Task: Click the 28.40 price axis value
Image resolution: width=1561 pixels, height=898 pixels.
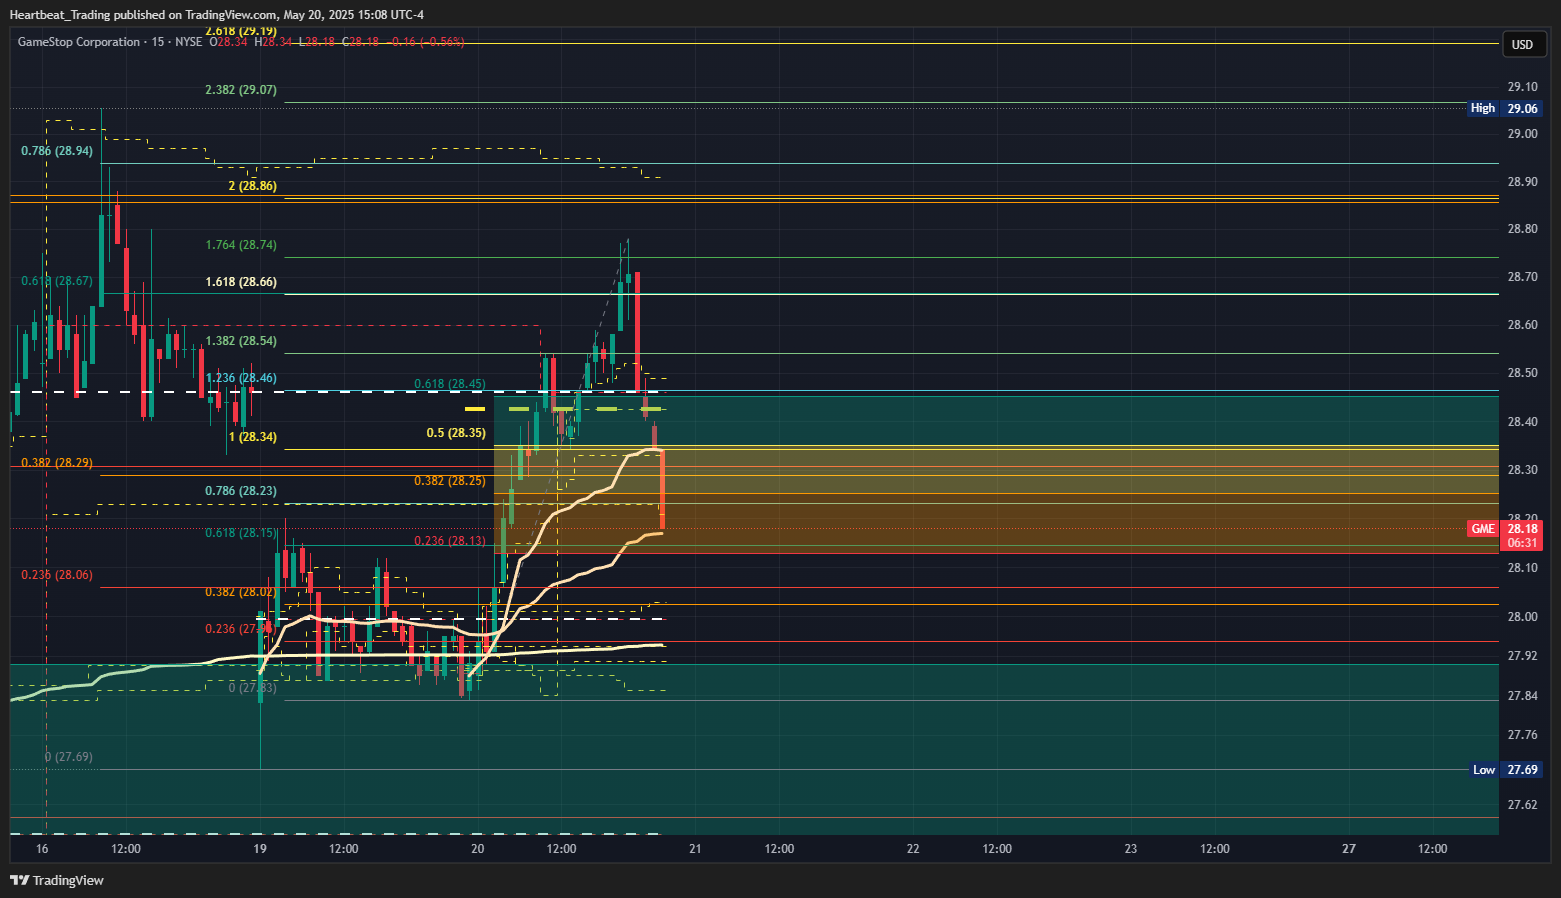Action: (1522, 422)
